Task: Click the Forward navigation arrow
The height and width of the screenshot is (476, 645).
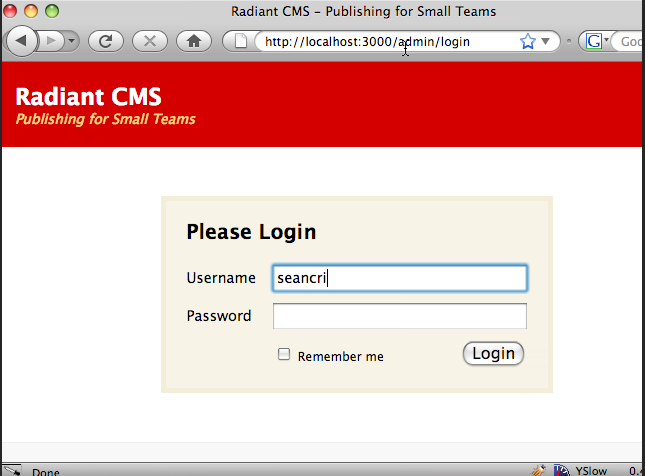Action: coord(52,41)
